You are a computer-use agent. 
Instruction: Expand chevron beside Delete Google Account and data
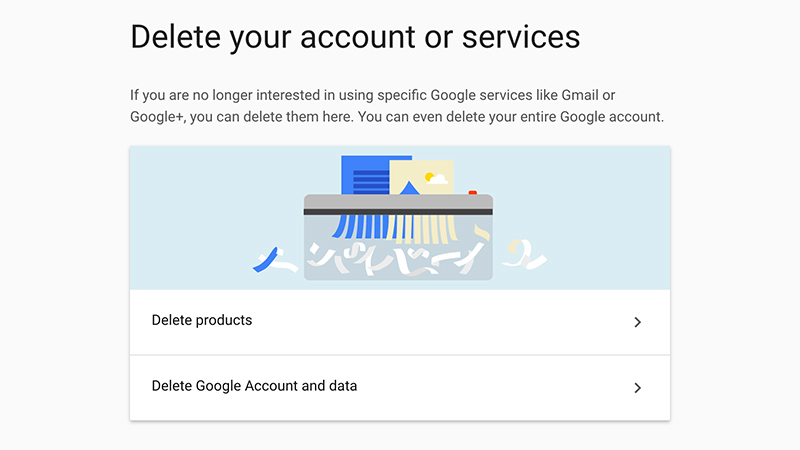coord(637,388)
